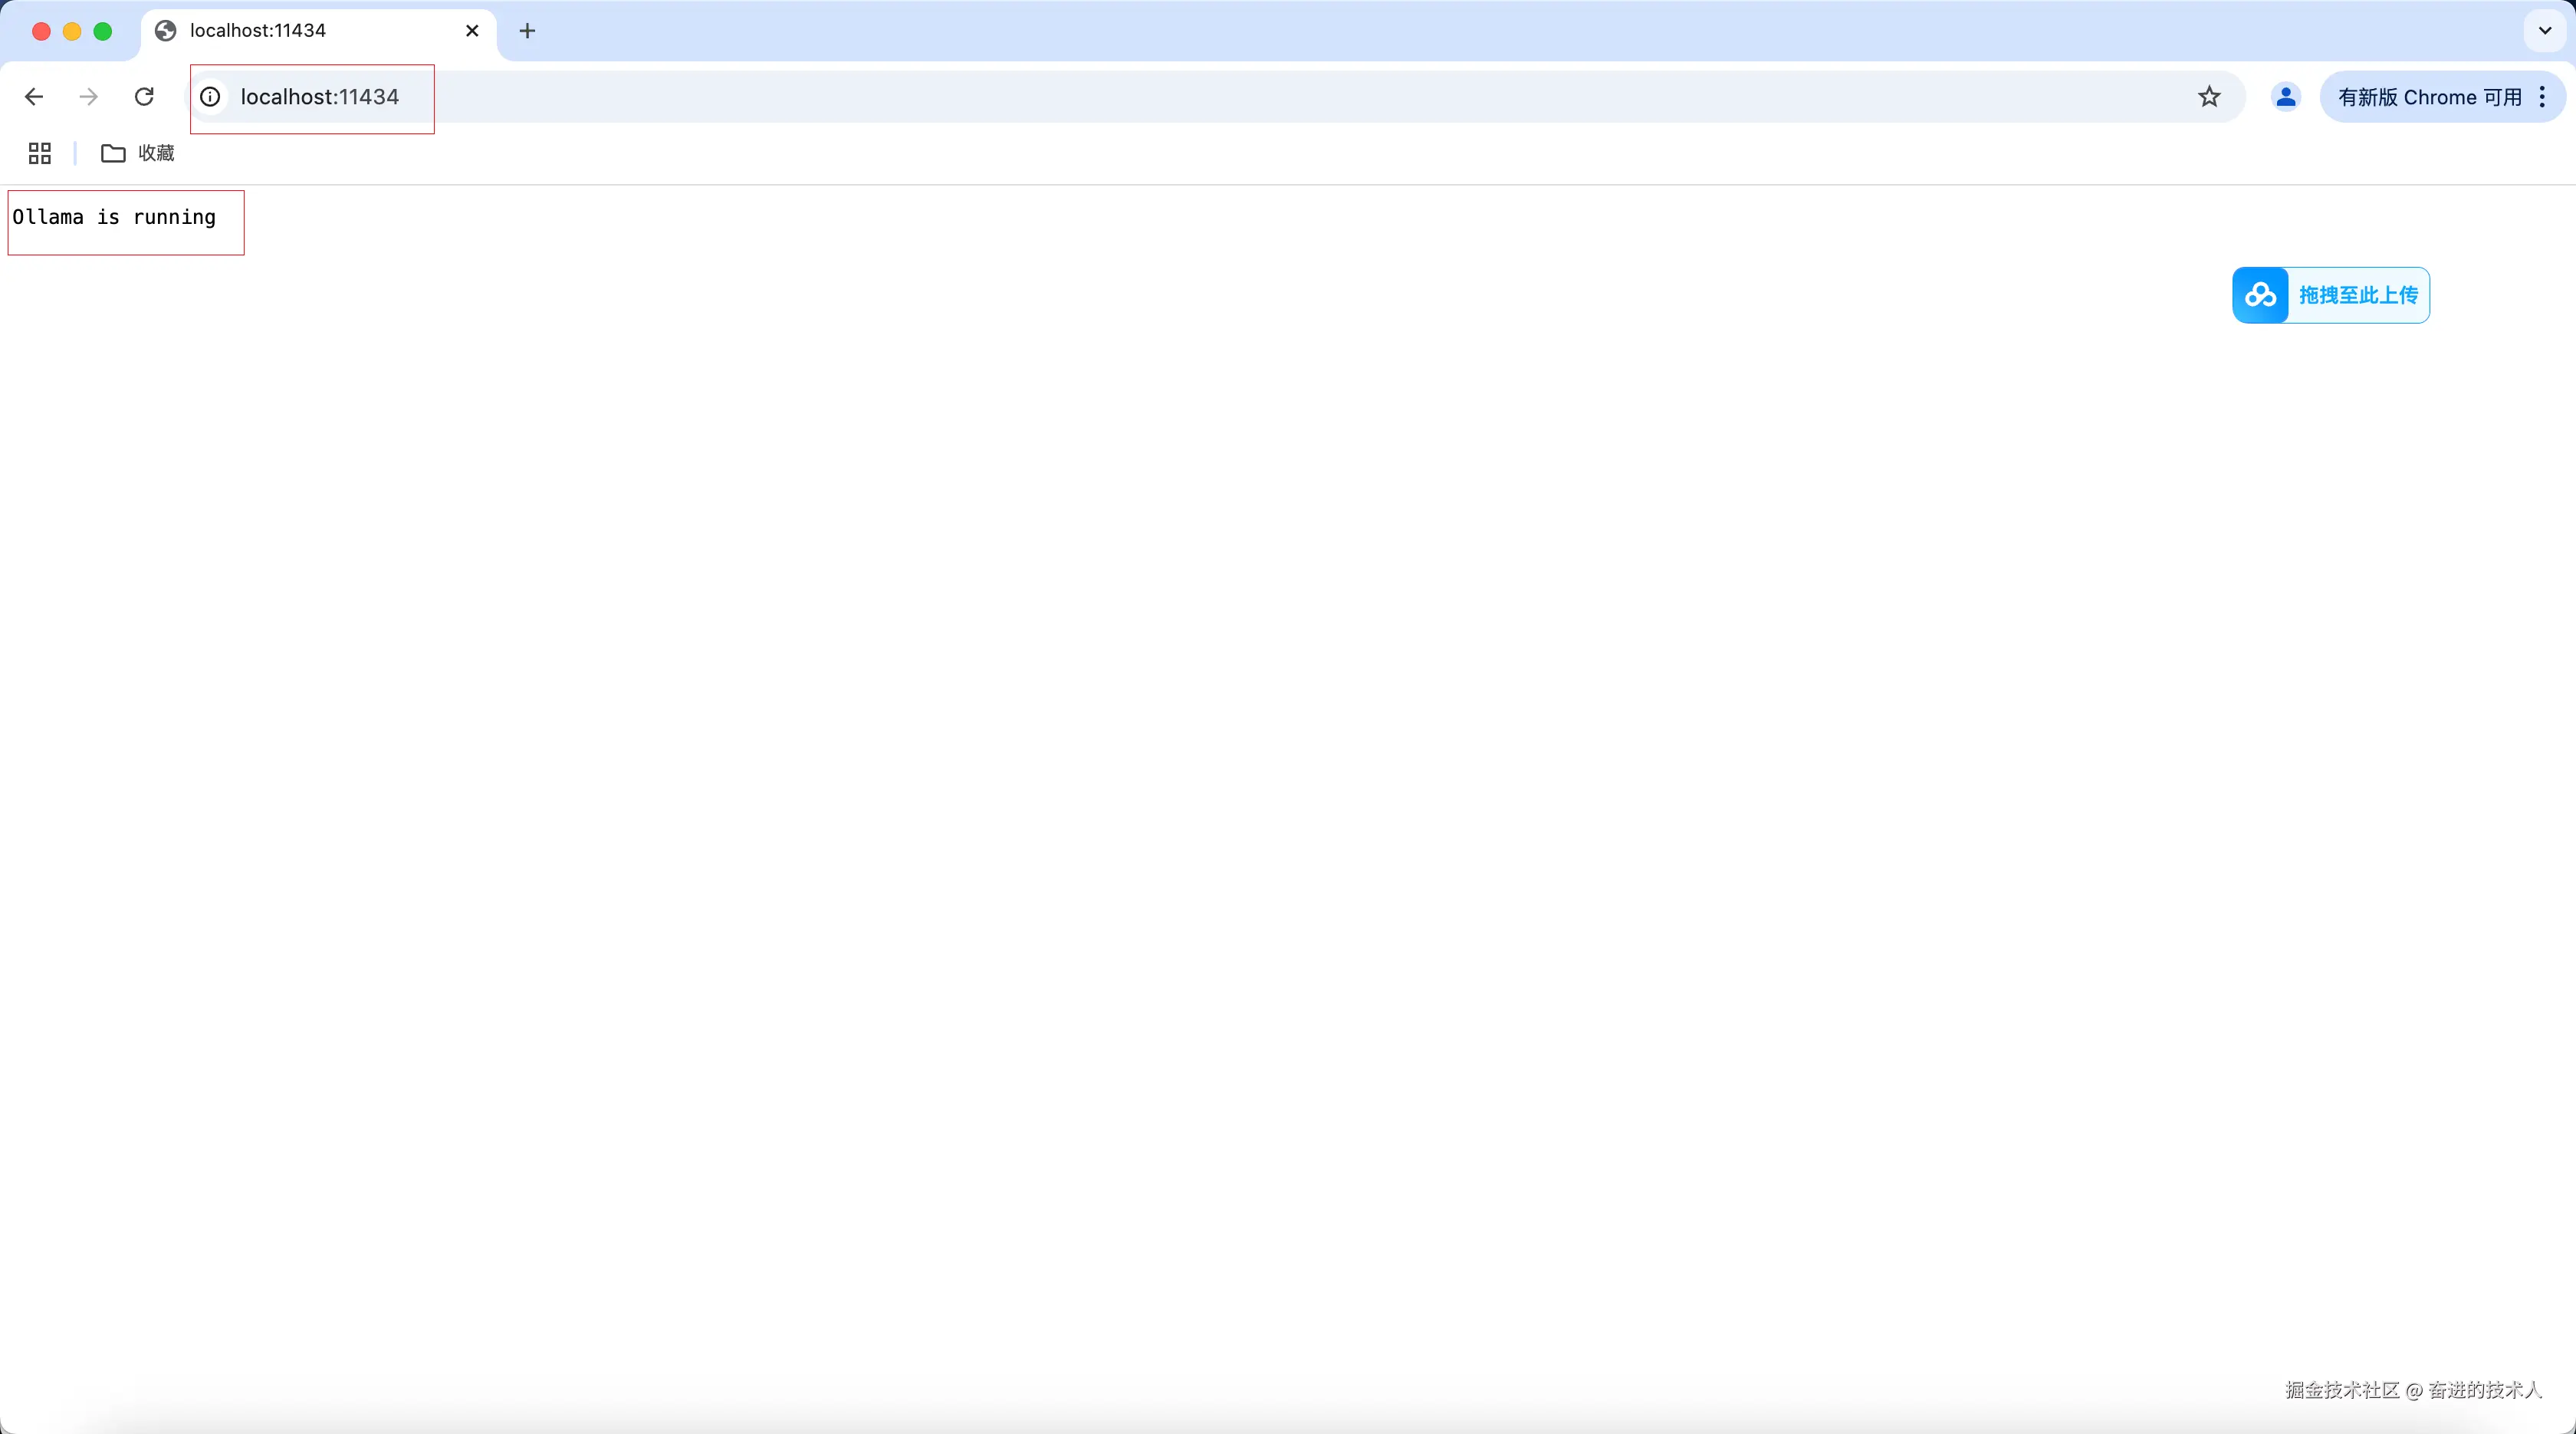Screen dimensions: 2576x1434
Task: Open the apps grid in bookmarks bar
Action: tap(40, 153)
